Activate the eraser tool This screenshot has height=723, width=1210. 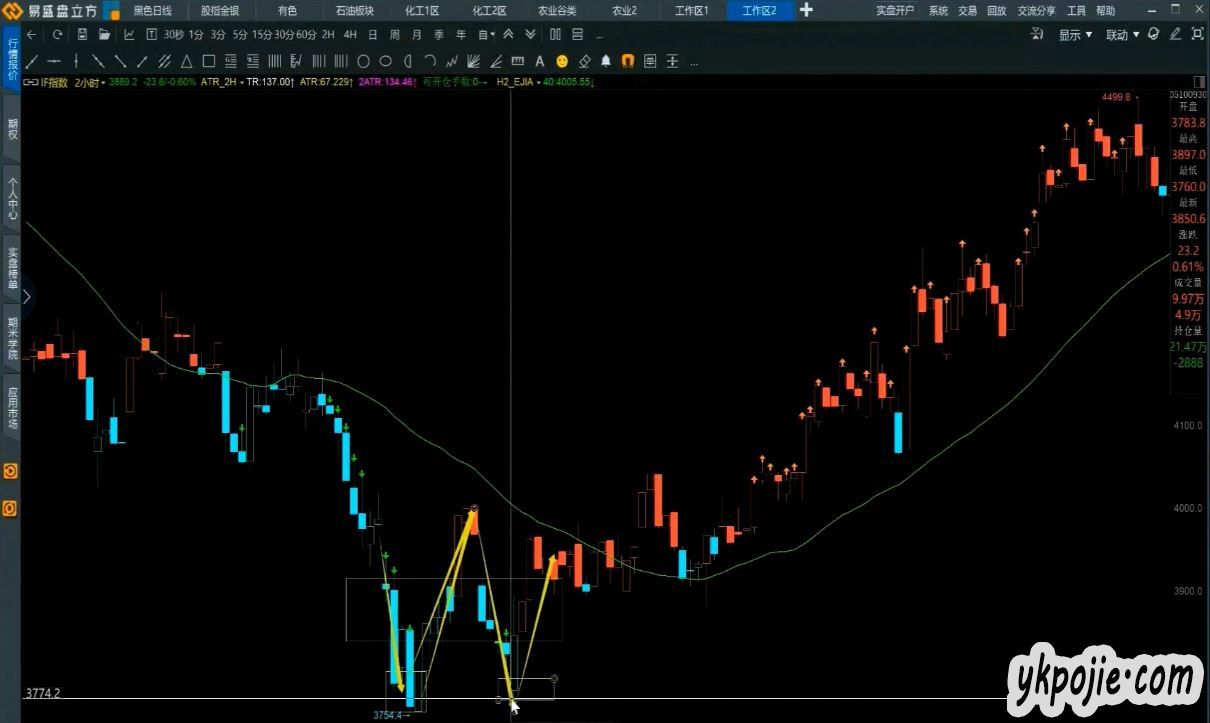(584, 61)
